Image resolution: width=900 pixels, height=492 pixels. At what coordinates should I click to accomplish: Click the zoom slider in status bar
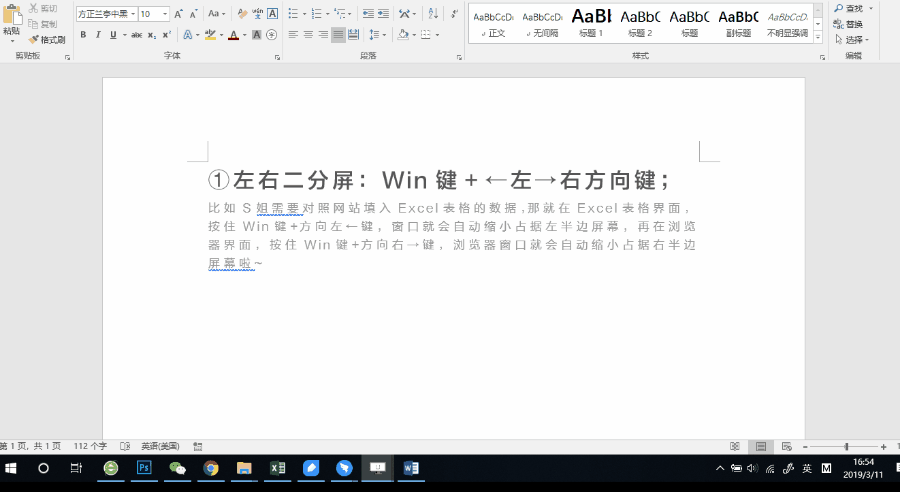(x=846, y=446)
